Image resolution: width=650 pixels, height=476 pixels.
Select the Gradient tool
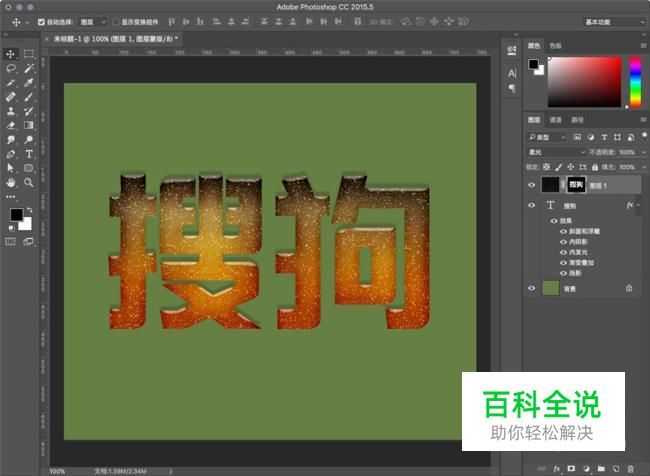pyautogui.click(x=29, y=125)
